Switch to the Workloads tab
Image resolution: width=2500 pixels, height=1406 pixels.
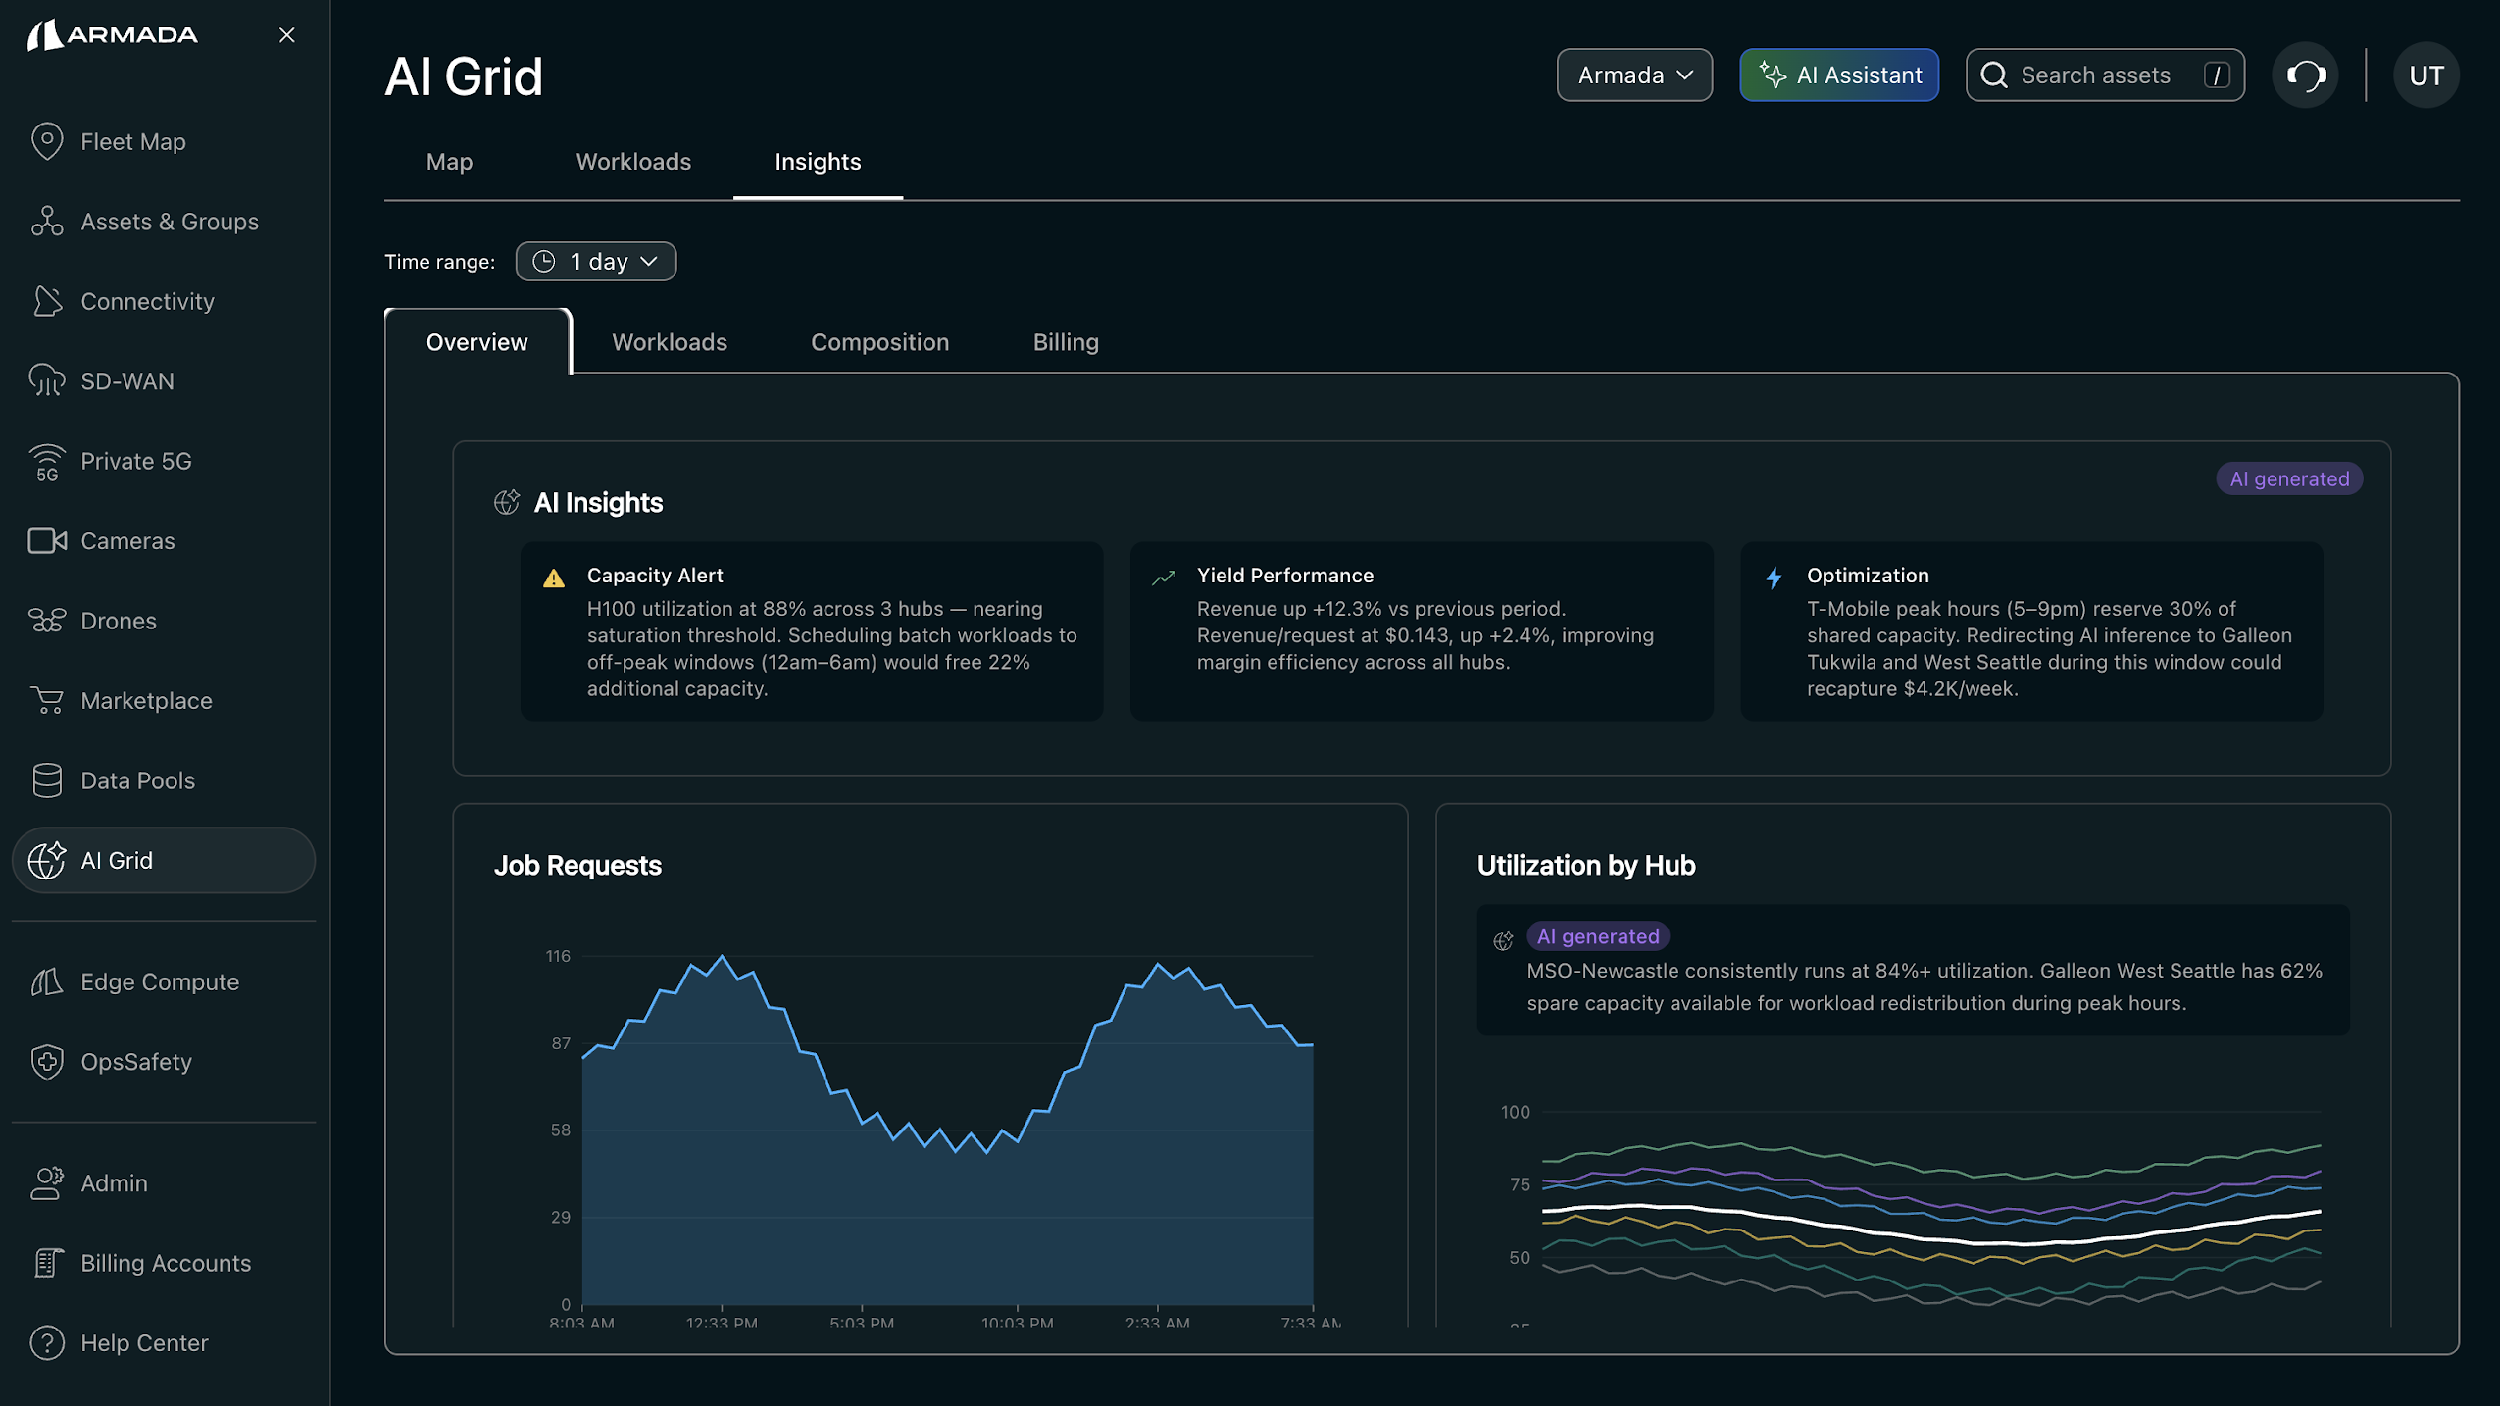pos(669,341)
